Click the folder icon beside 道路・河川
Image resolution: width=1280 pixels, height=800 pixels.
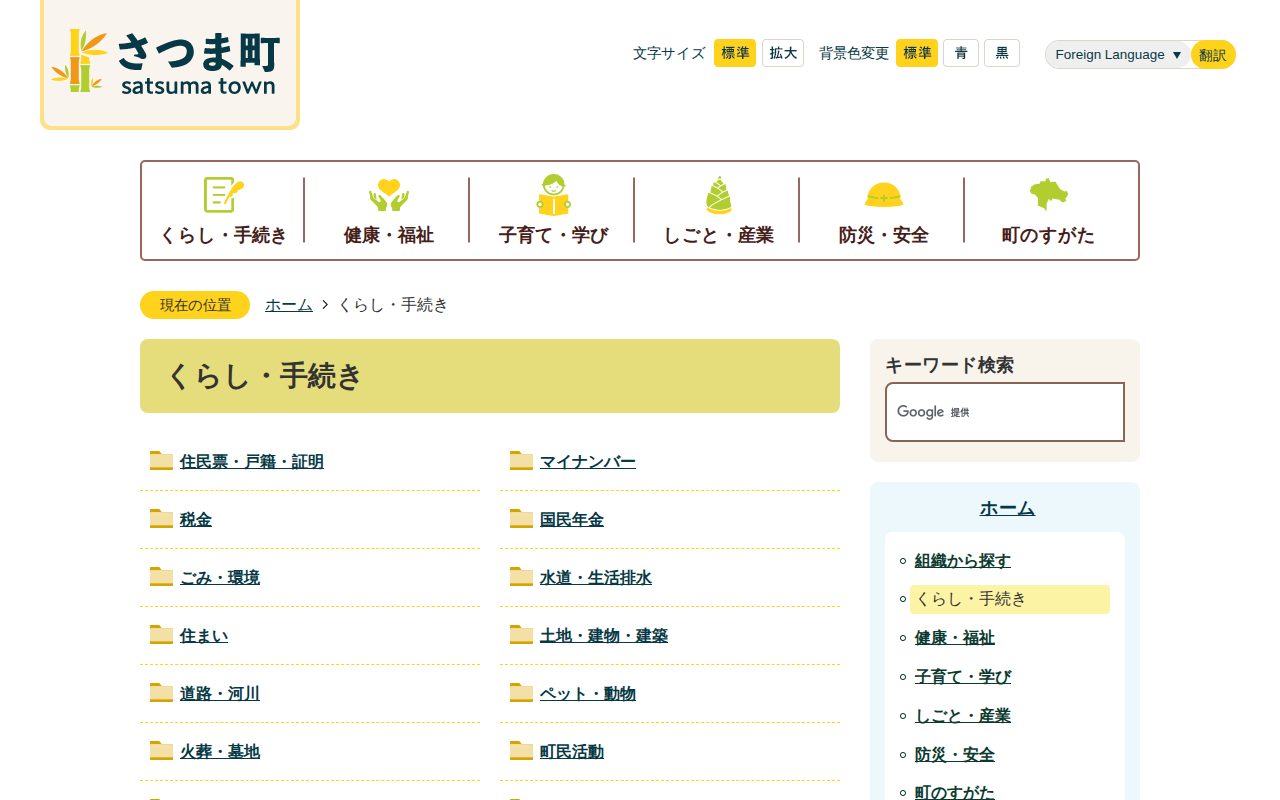tap(162, 692)
